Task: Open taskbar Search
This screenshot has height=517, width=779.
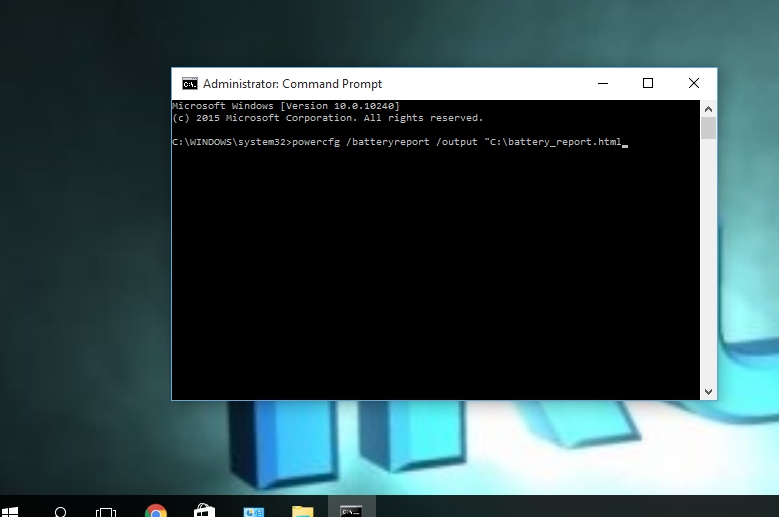Action: [x=60, y=511]
